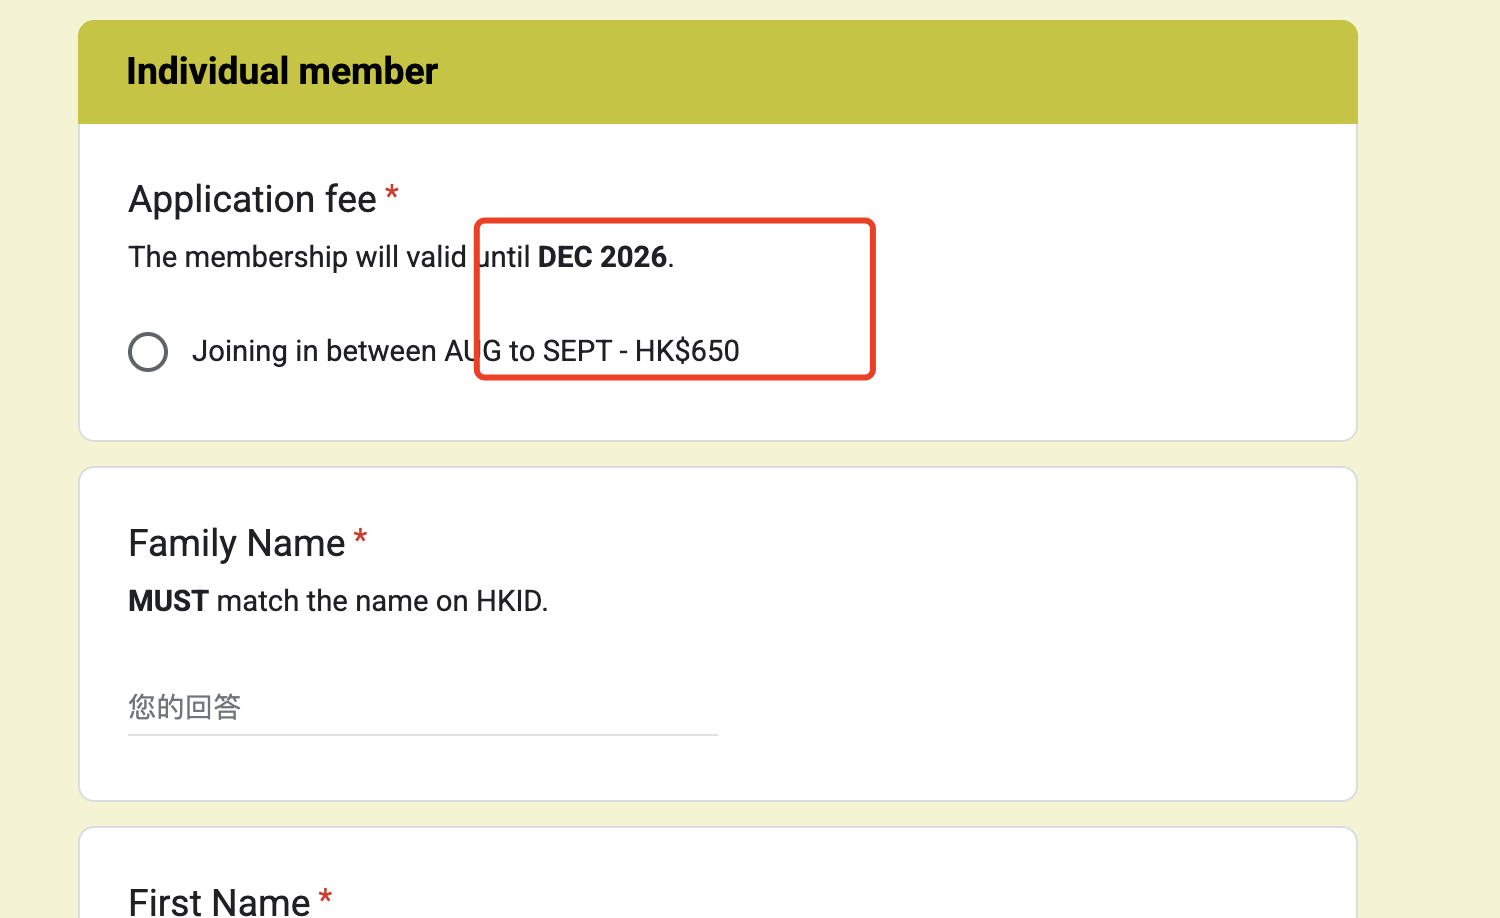
Task: Click the required asterisk next to First Name
Action: point(325,897)
